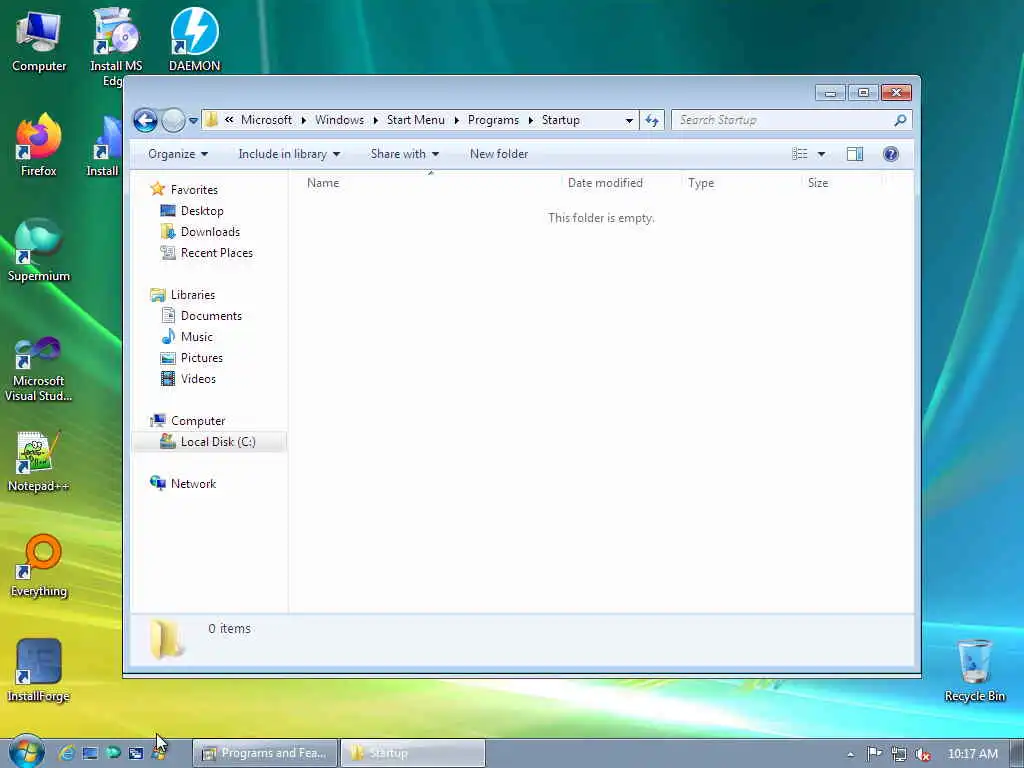Open the Action Center flag icon

tap(874, 754)
